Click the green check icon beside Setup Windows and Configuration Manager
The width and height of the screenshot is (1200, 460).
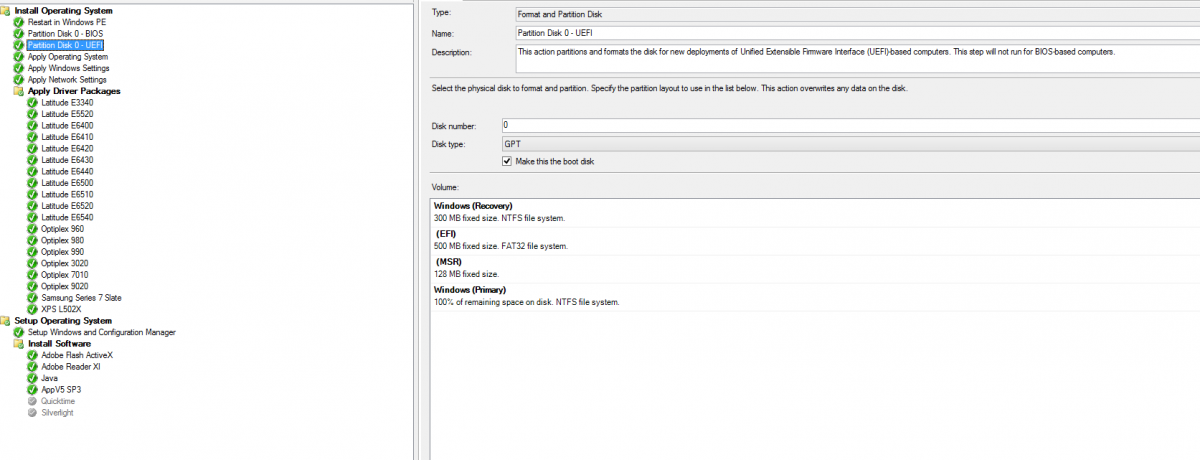(18, 332)
